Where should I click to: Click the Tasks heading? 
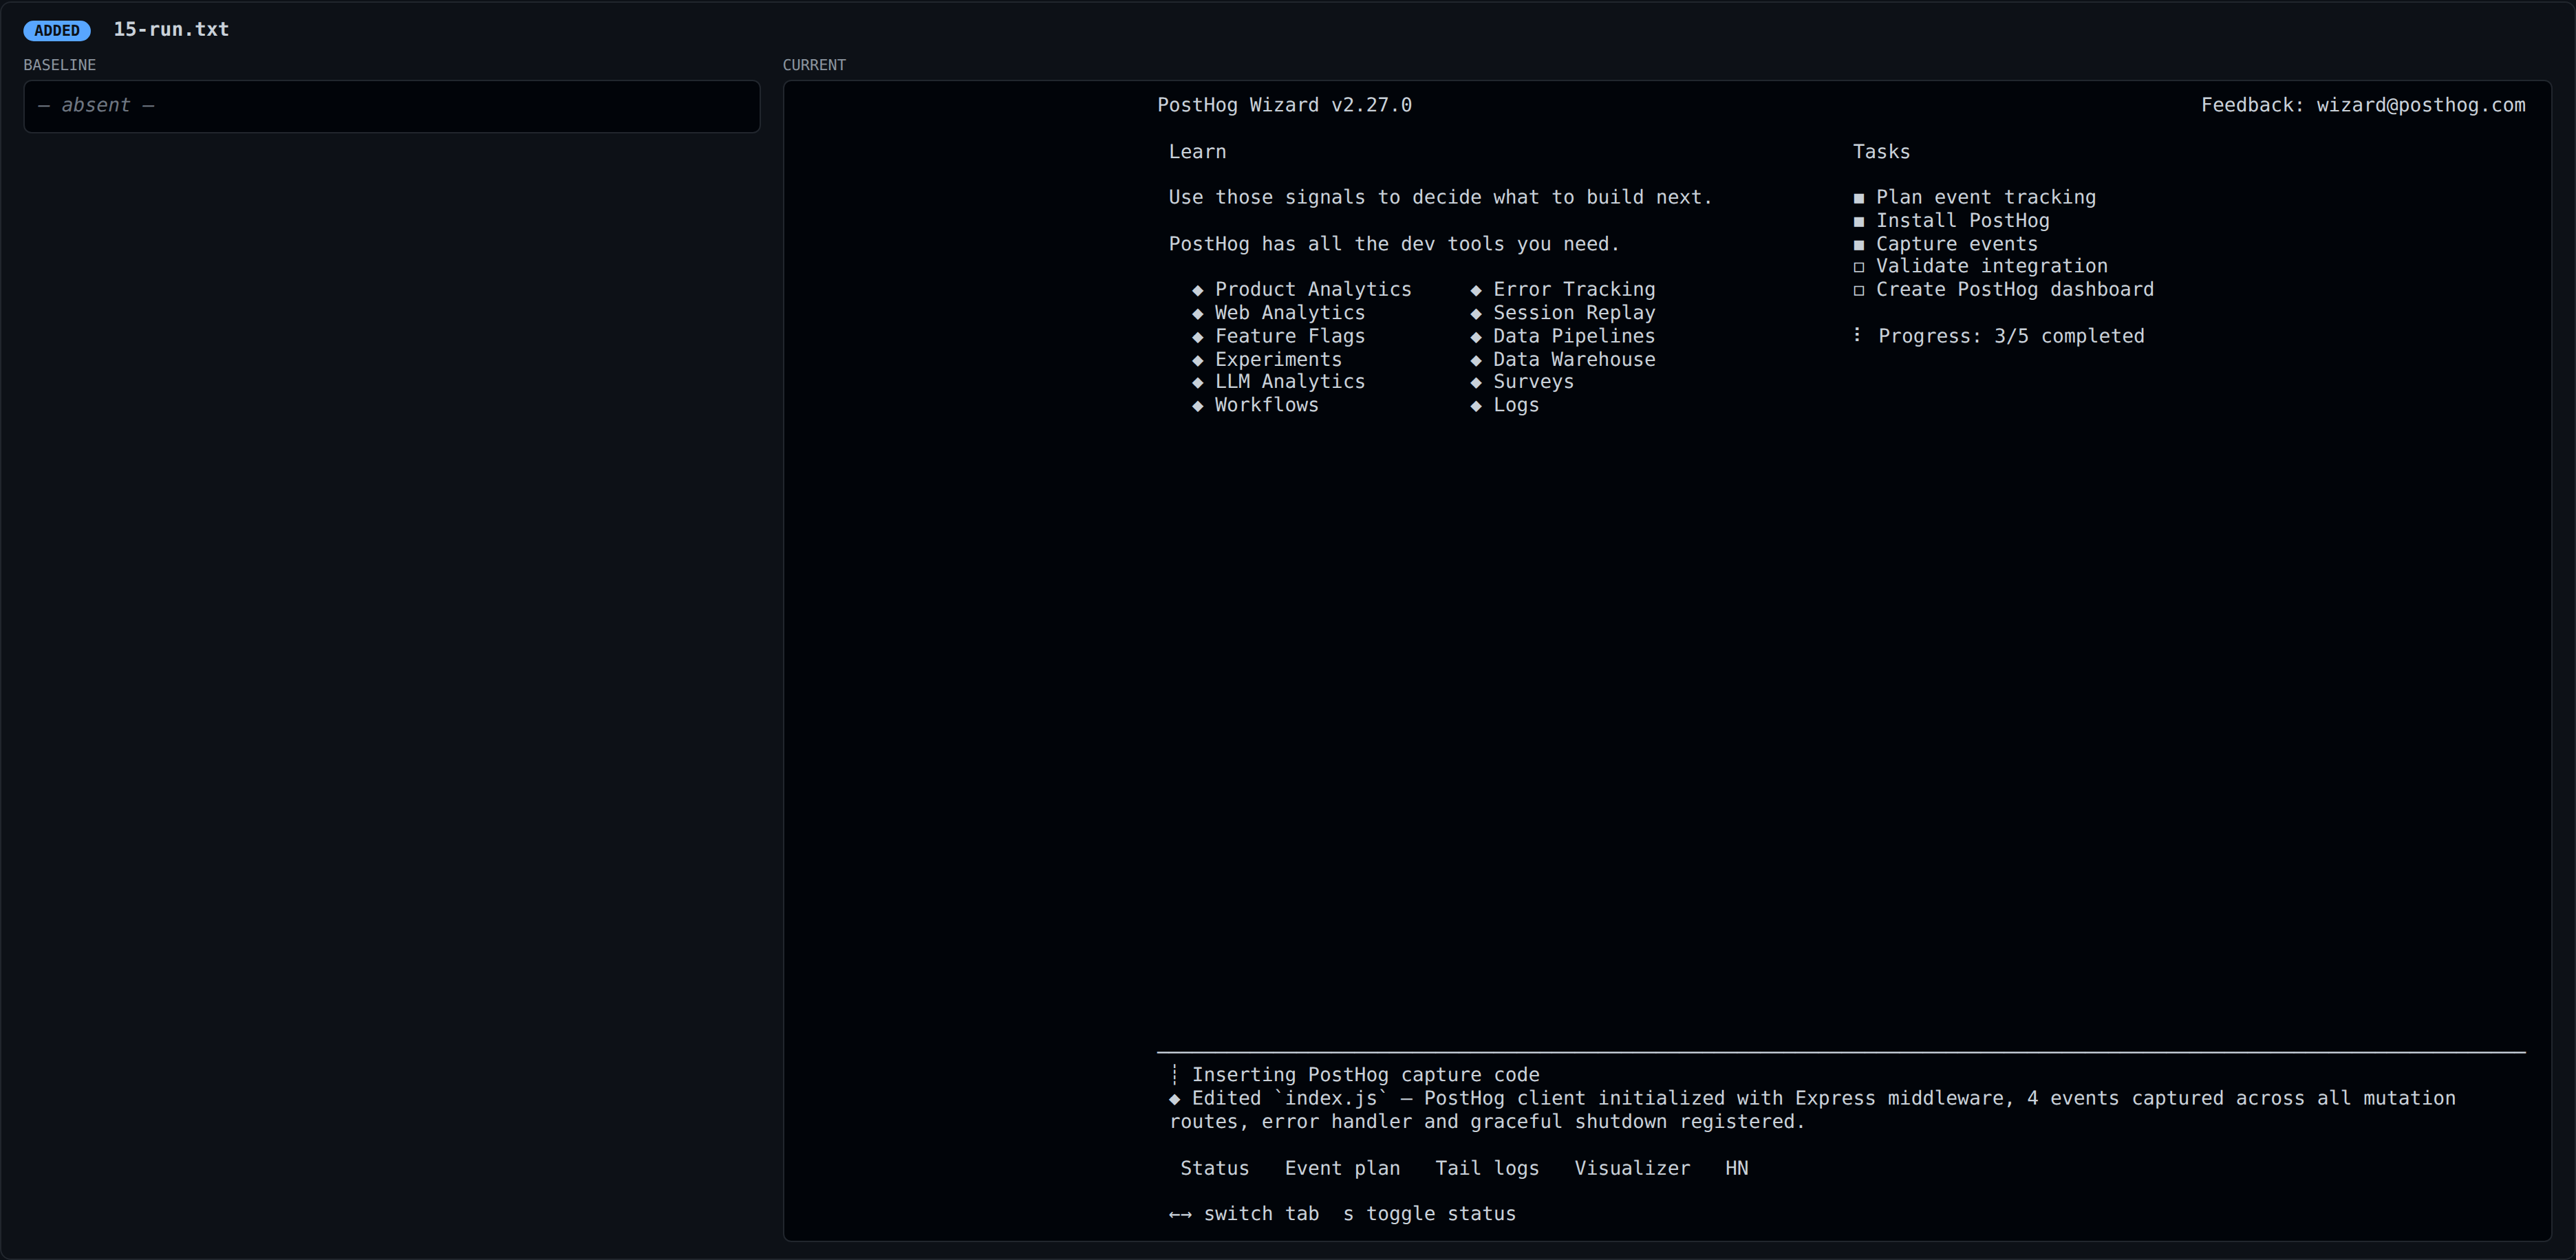point(1881,152)
